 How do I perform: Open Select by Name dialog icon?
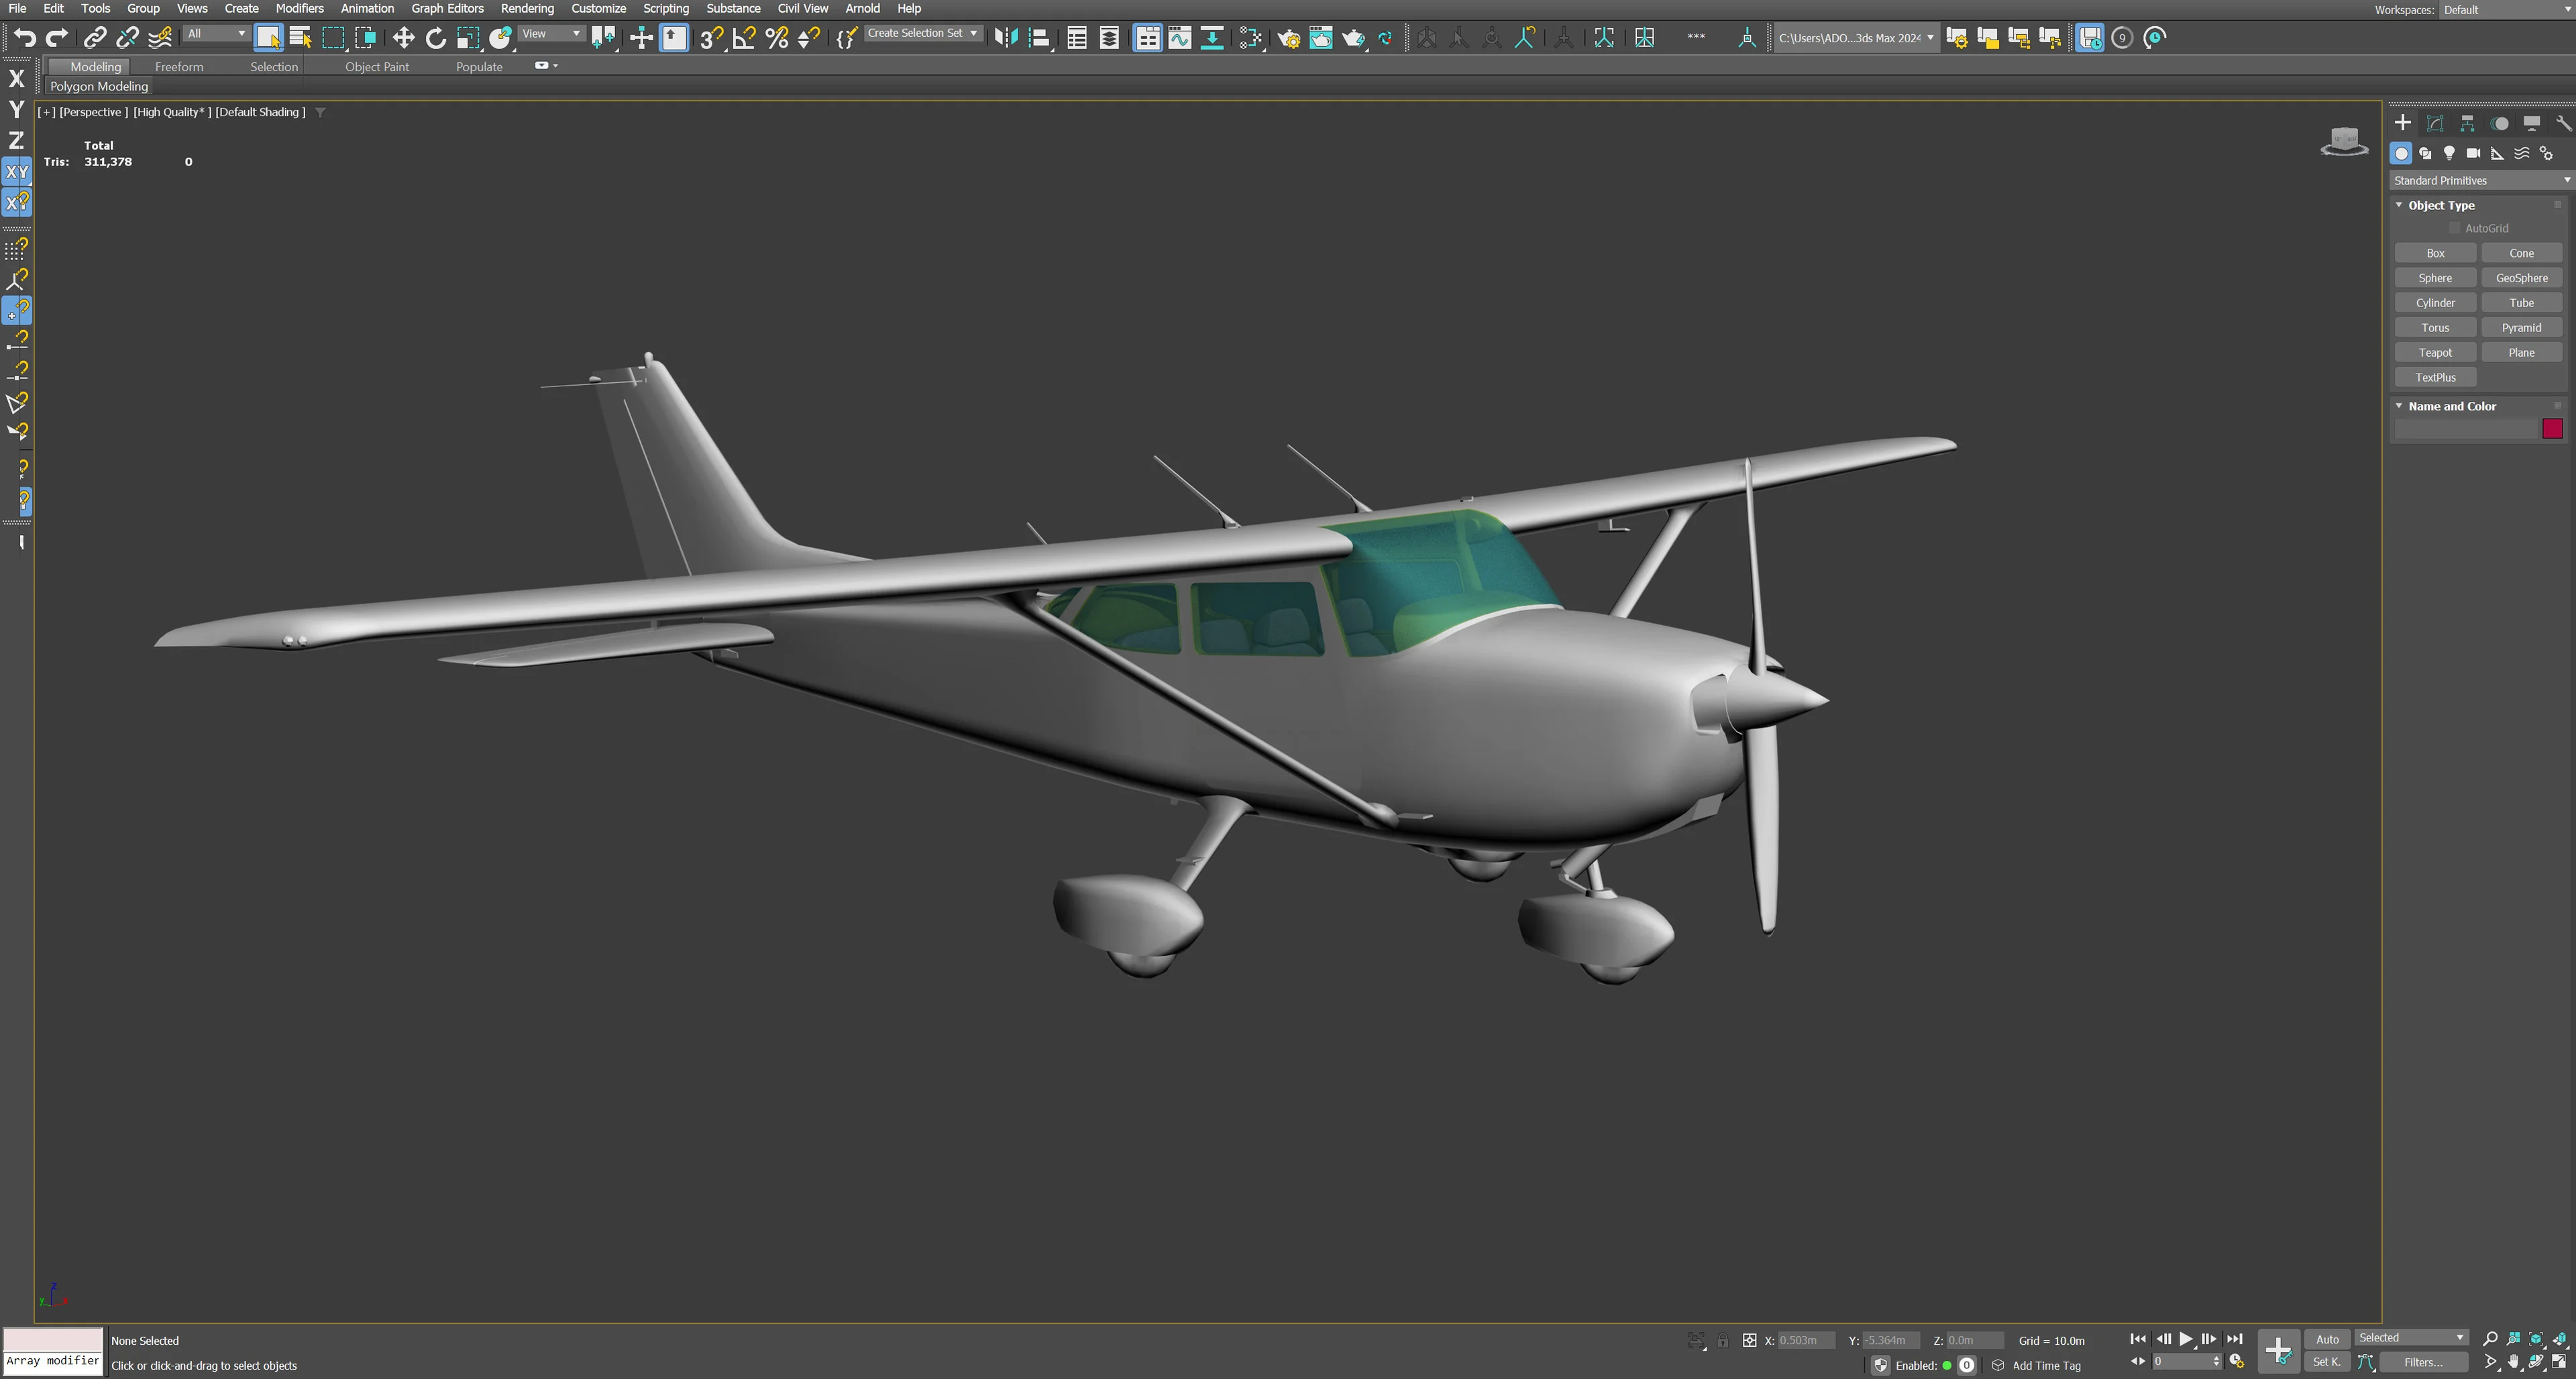pyautogui.click(x=300, y=38)
